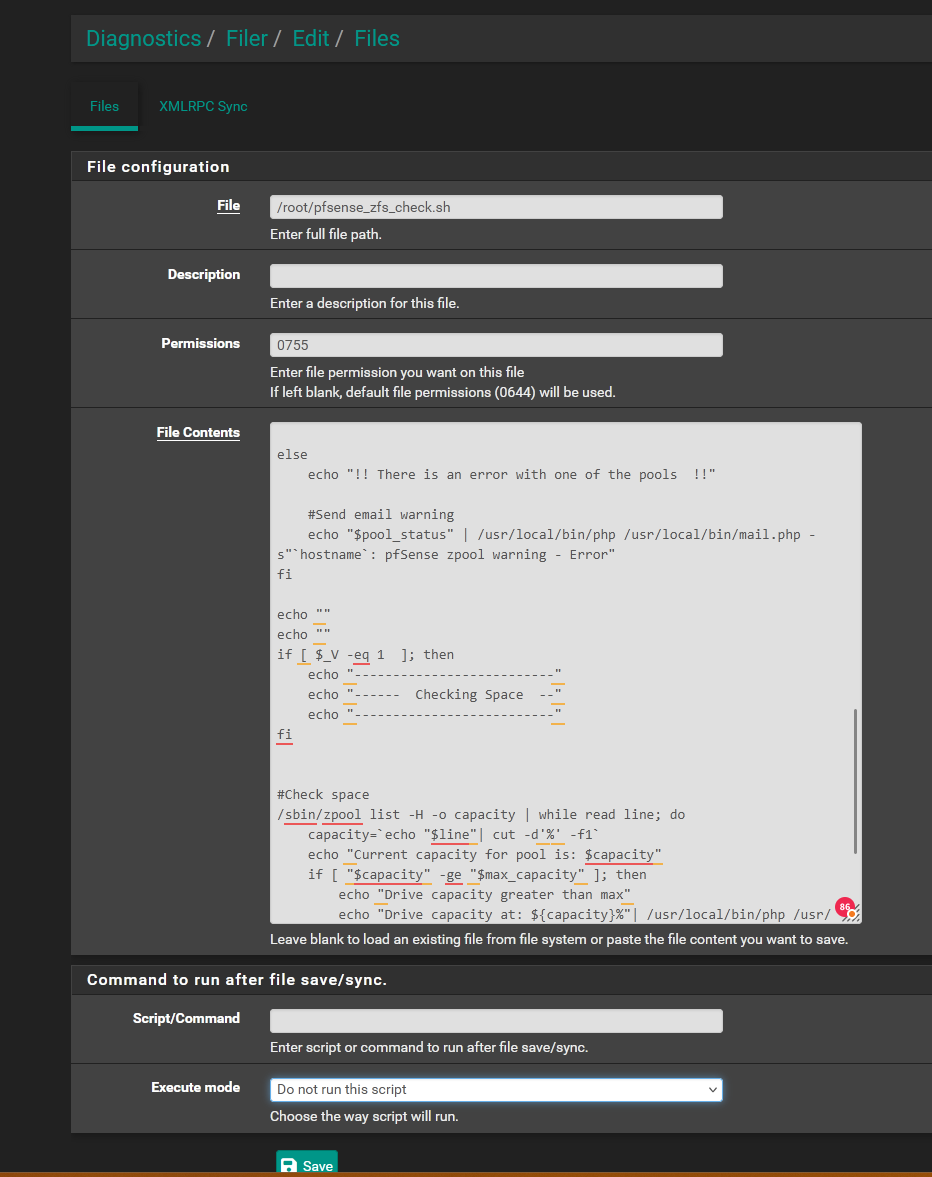The height and width of the screenshot is (1177, 932).
Task: Click the '#Send email warning' line
Action: point(380,514)
